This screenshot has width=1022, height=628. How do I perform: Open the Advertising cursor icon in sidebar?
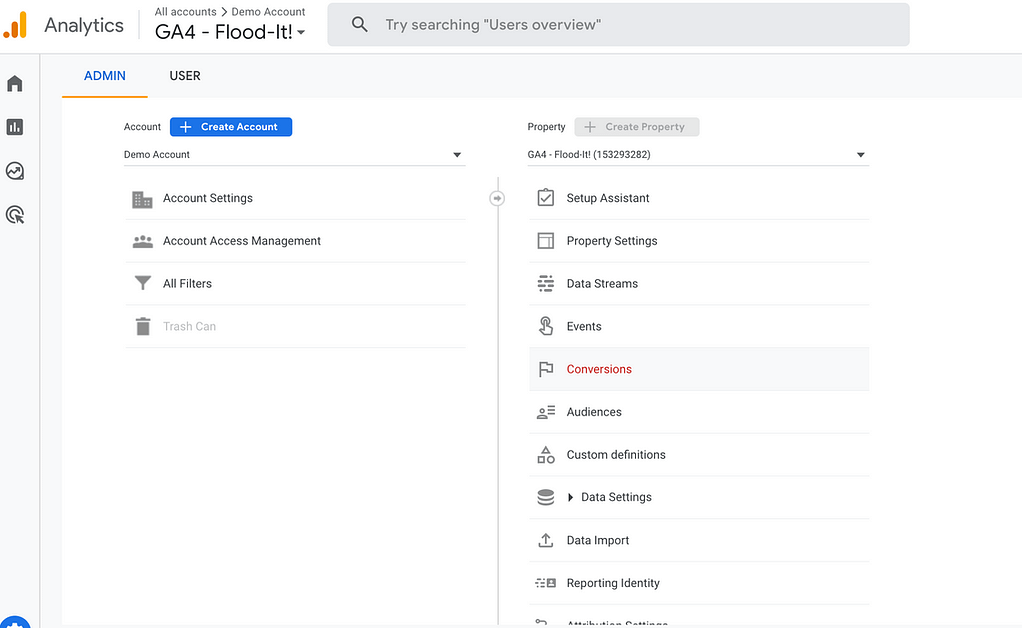[x=14, y=214]
